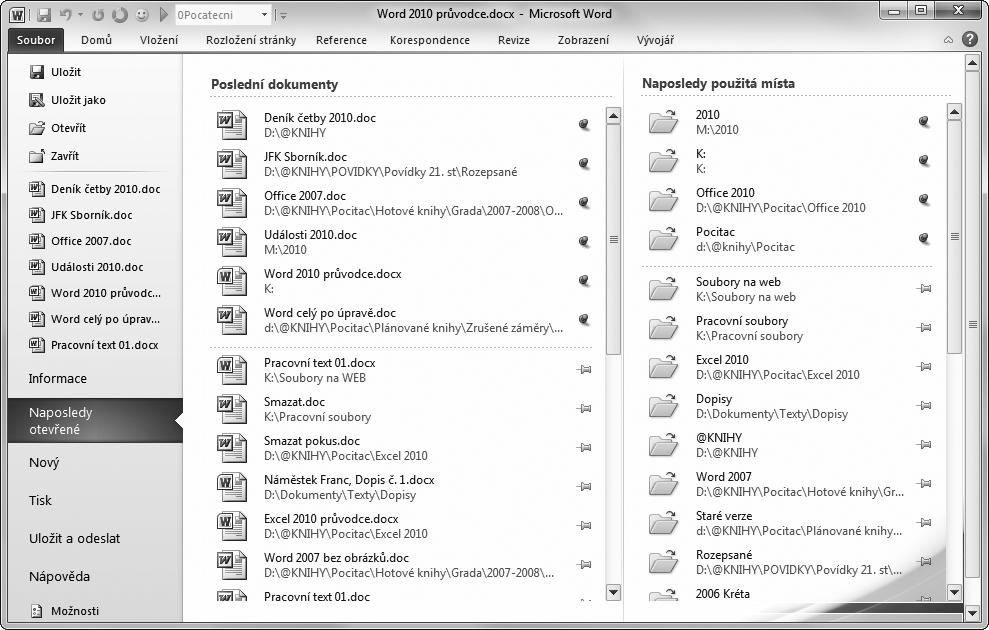Switch to the Domů ribbon tab
Image resolution: width=989 pixels, height=630 pixels.
(97, 40)
